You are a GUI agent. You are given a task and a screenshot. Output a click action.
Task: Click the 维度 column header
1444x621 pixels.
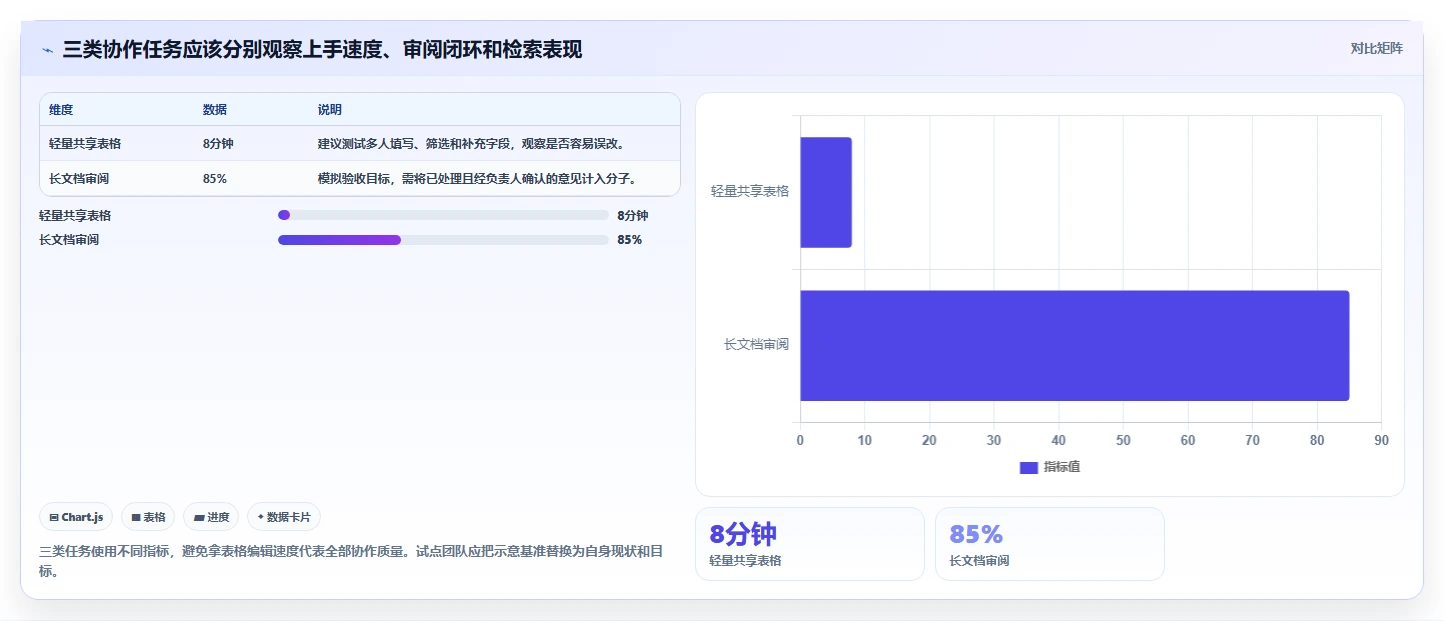click(x=61, y=110)
